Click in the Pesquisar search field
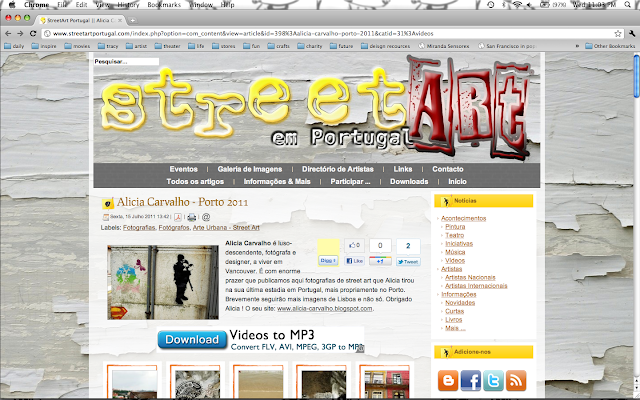Screen dimensions: 640x400 (x=126, y=62)
